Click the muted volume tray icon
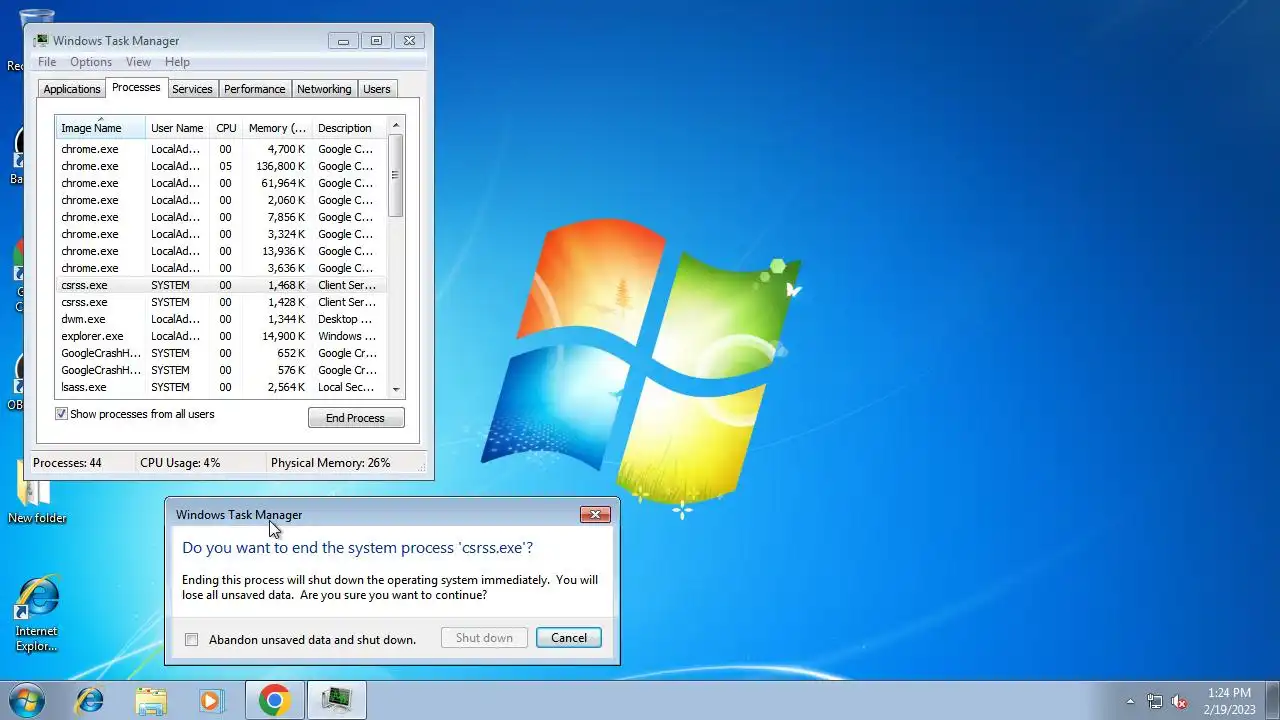The image size is (1280, 720). coord(1179,701)
